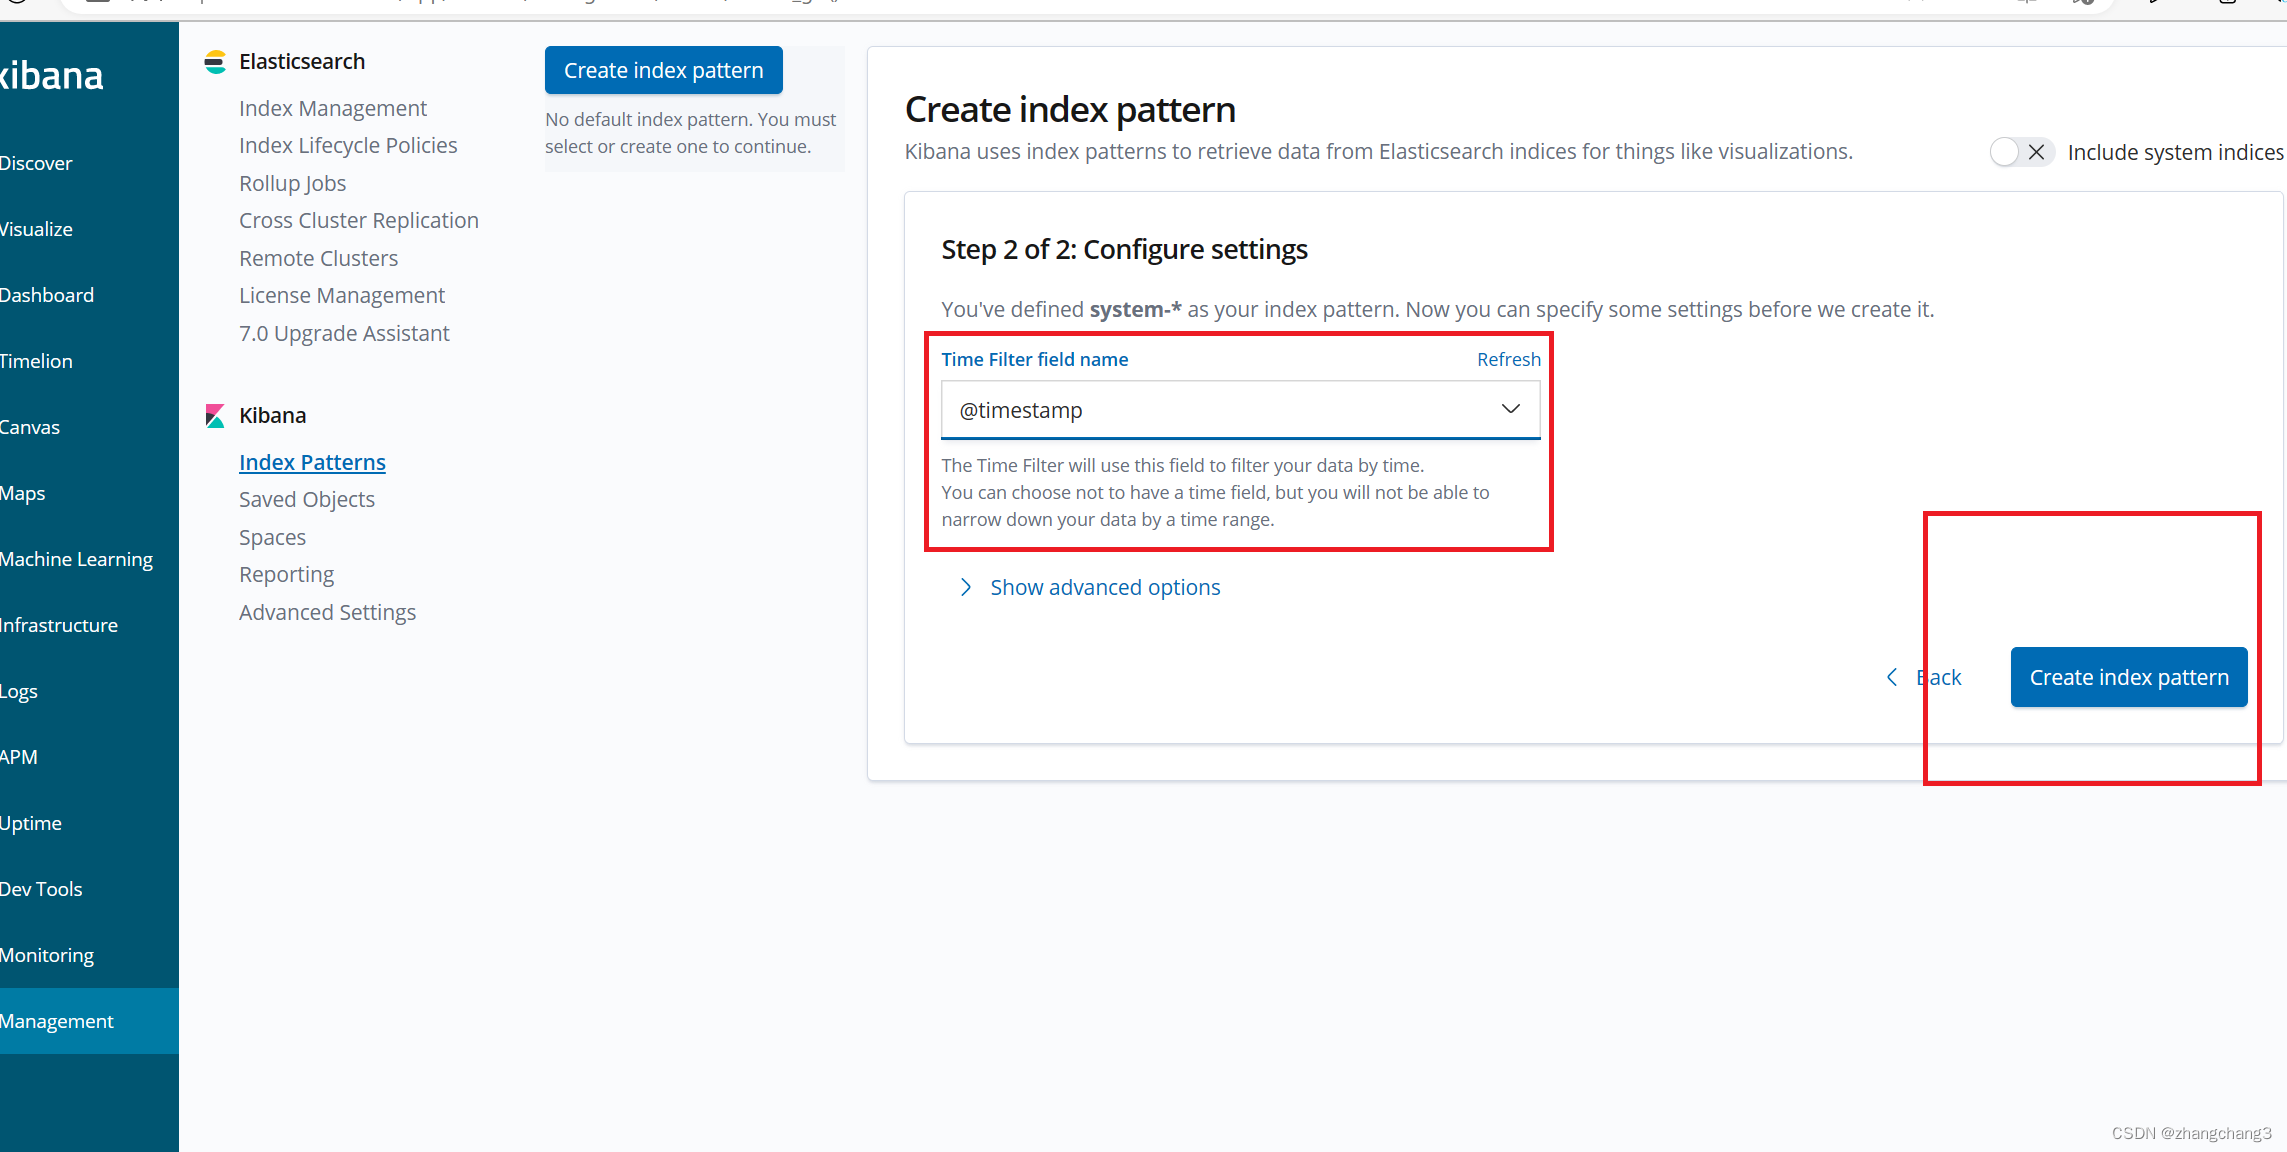Open Uptime in the sidebar
This screenshot has width=2287, height=1152.
[x=31, y=823]
